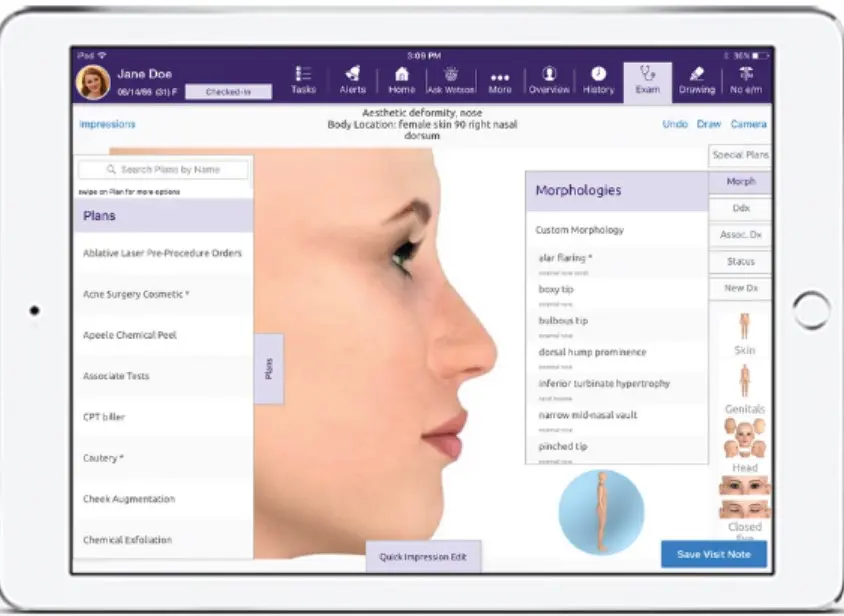Switch to the Drawing tool
844x616 pixels.
tap(696, 80)
